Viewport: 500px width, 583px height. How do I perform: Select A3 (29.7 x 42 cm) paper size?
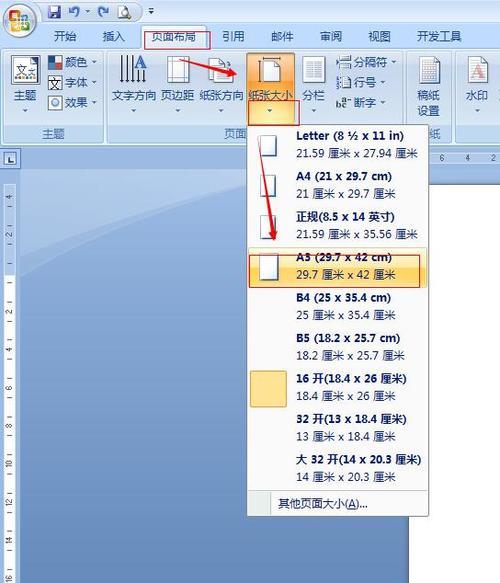tap(338, 267)
